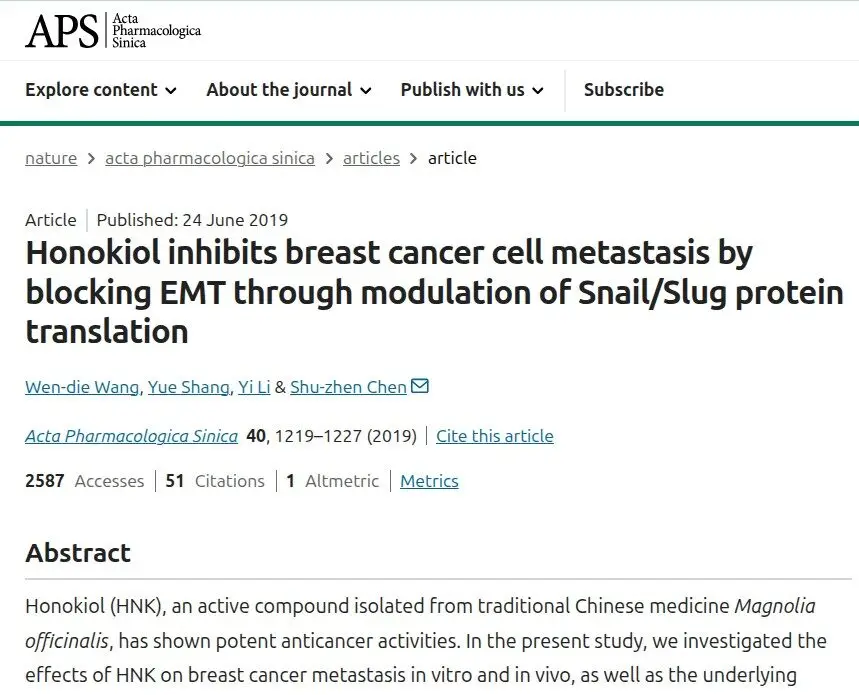Click the Yi Li author link

tap(254, 387)
